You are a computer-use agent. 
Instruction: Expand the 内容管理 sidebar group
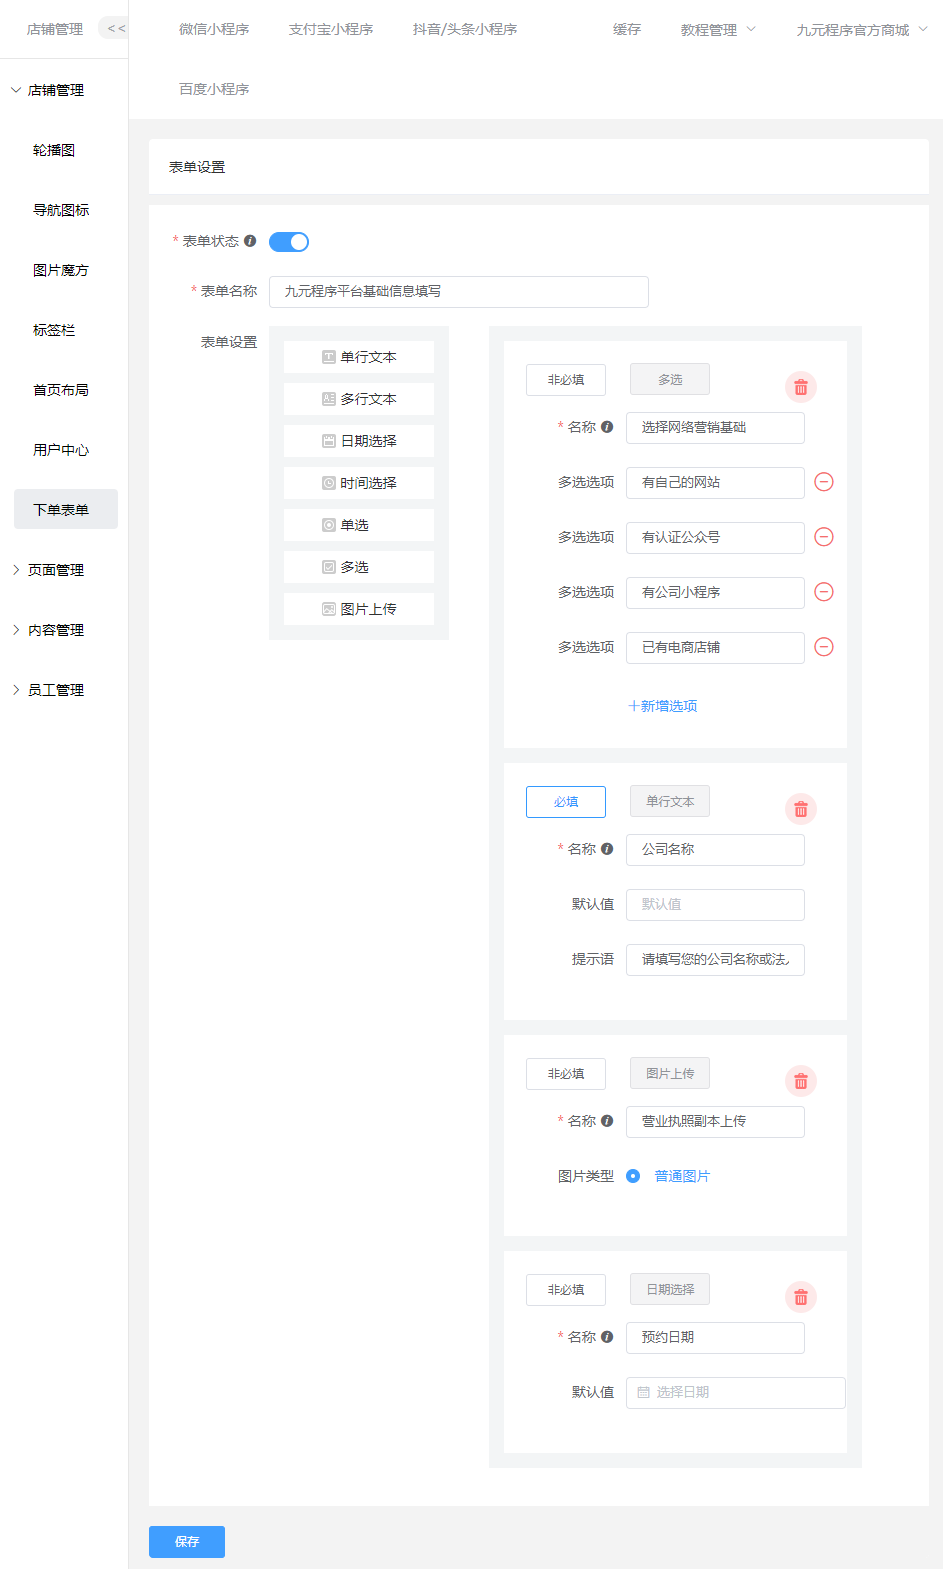click(56, 630)
